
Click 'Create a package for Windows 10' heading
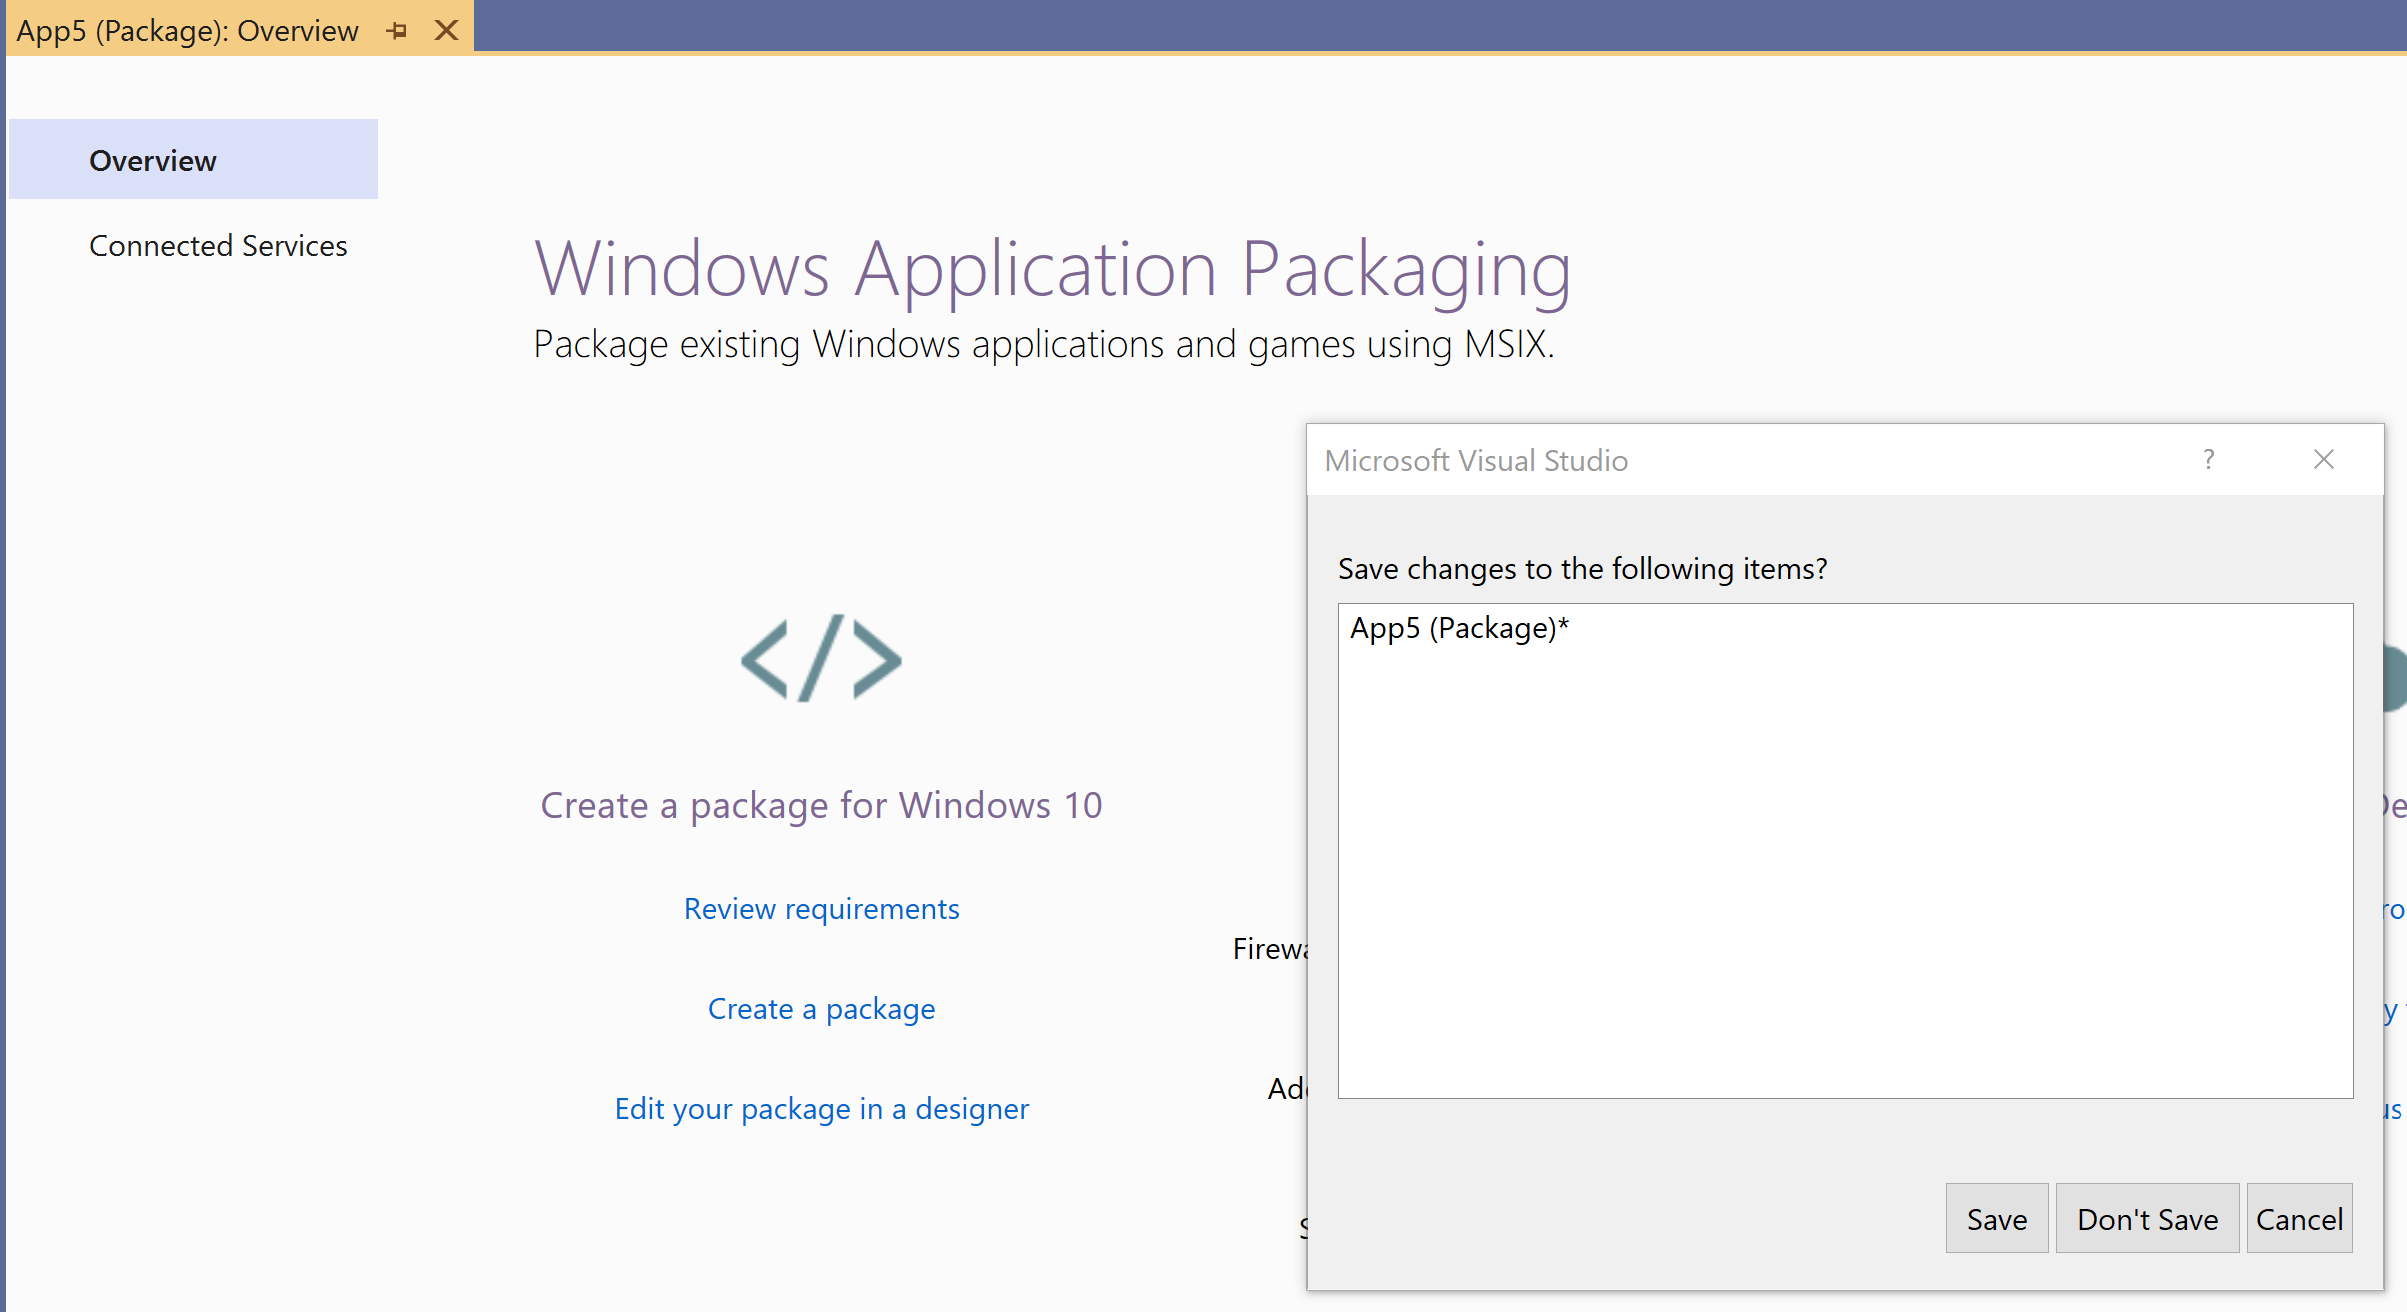click(821, 805)
